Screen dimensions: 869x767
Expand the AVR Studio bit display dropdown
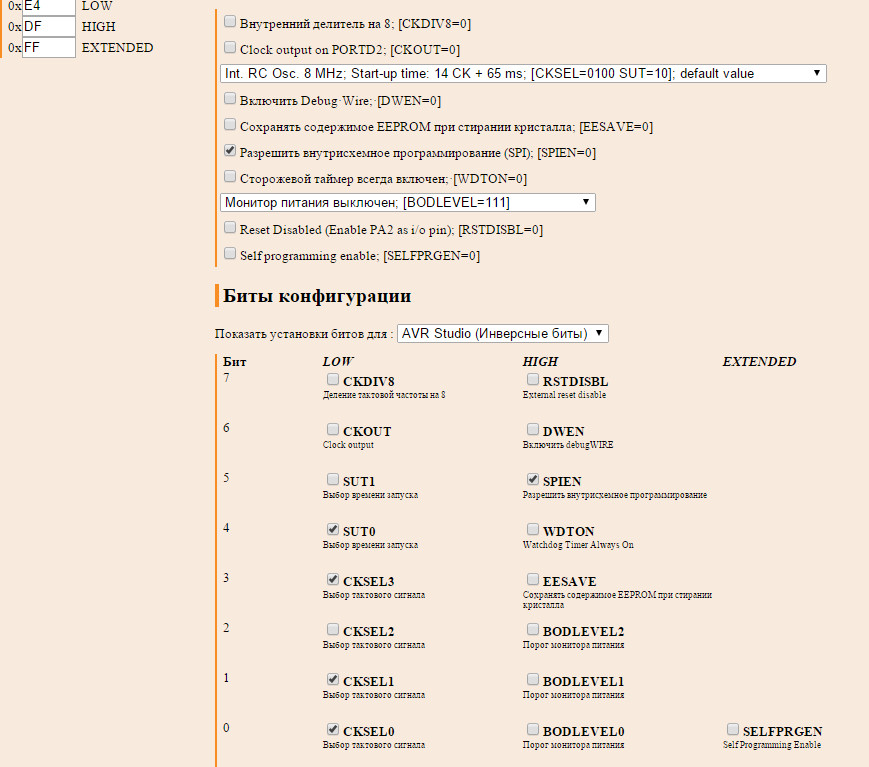click(502, 333)
